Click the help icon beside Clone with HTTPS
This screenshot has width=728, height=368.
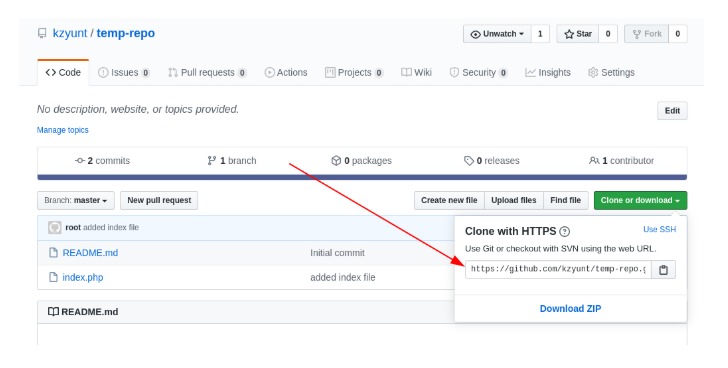565,231
